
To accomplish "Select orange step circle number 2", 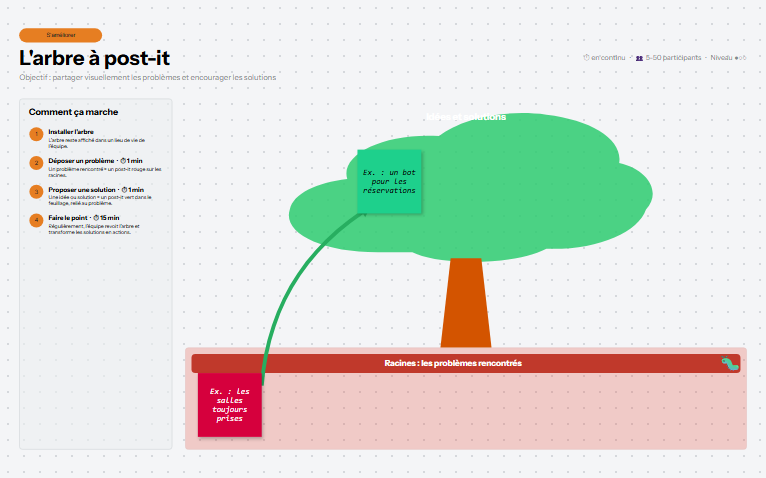I will tap(36, 163).
